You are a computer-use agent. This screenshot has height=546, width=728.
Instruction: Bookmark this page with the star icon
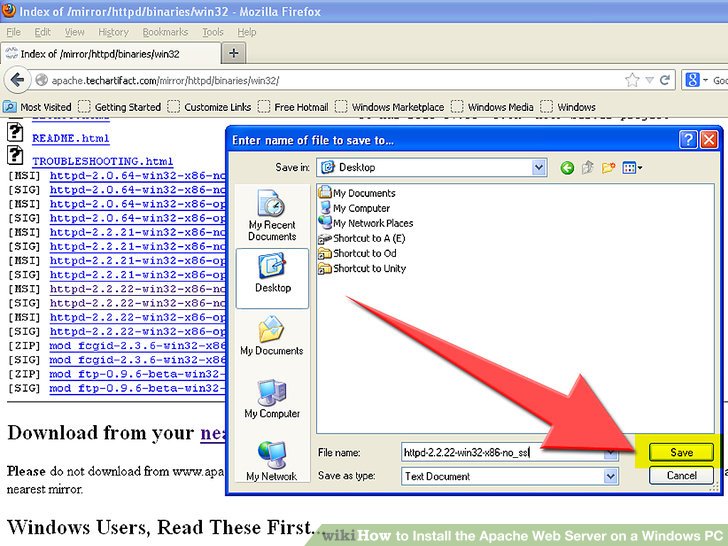[632, 80]
